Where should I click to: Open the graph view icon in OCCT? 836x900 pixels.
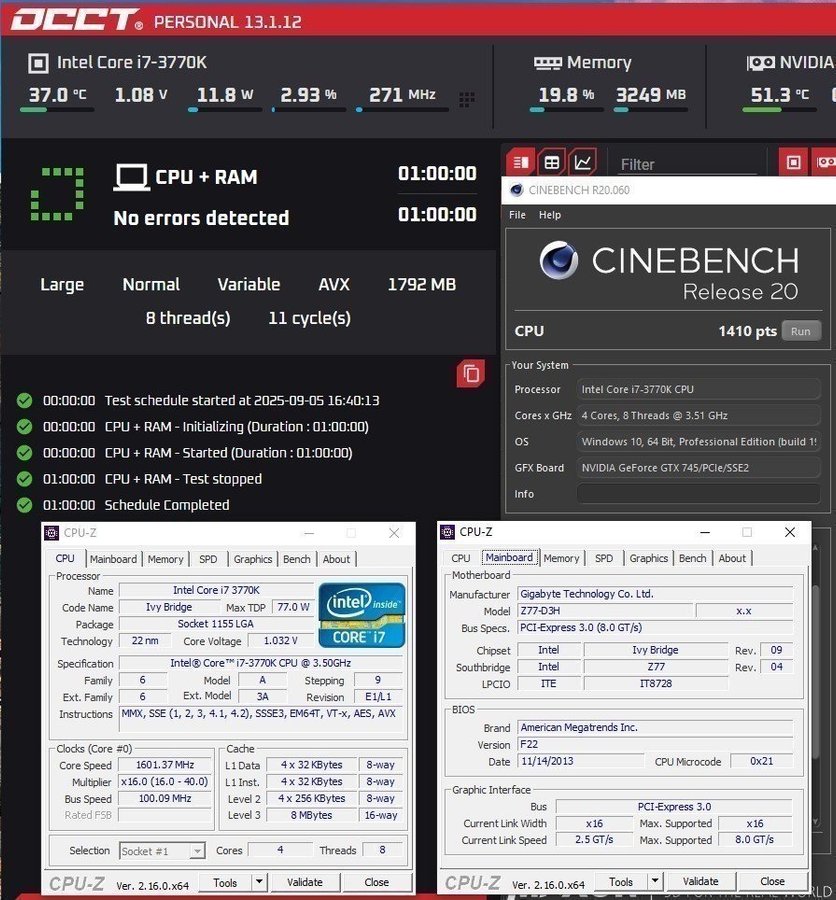click(583, 162)
